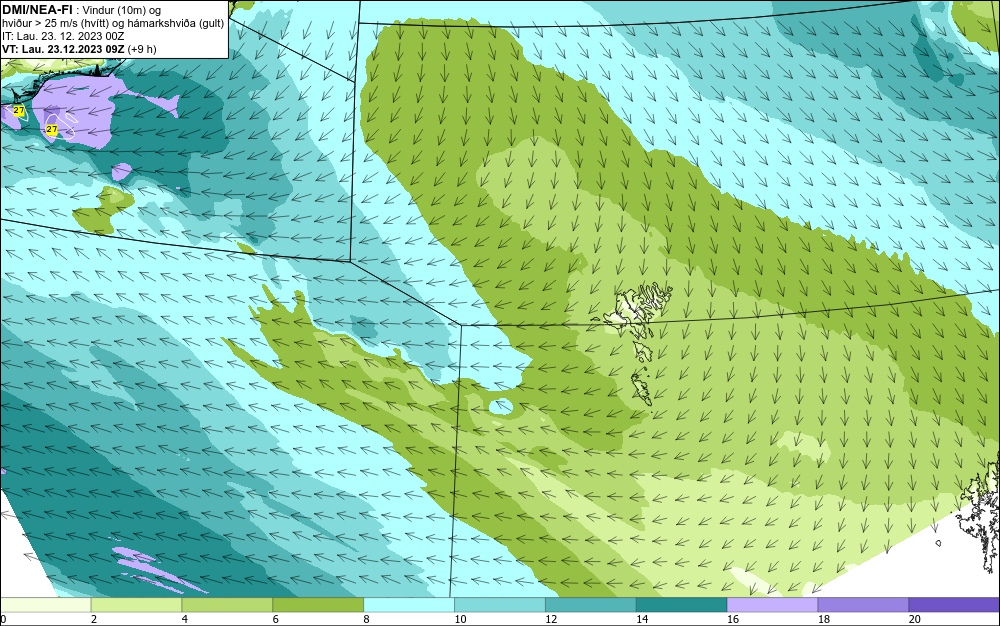Click the legend tick label "2"
The width and height of the screenshot is (1000, 626).
point(94,619)
